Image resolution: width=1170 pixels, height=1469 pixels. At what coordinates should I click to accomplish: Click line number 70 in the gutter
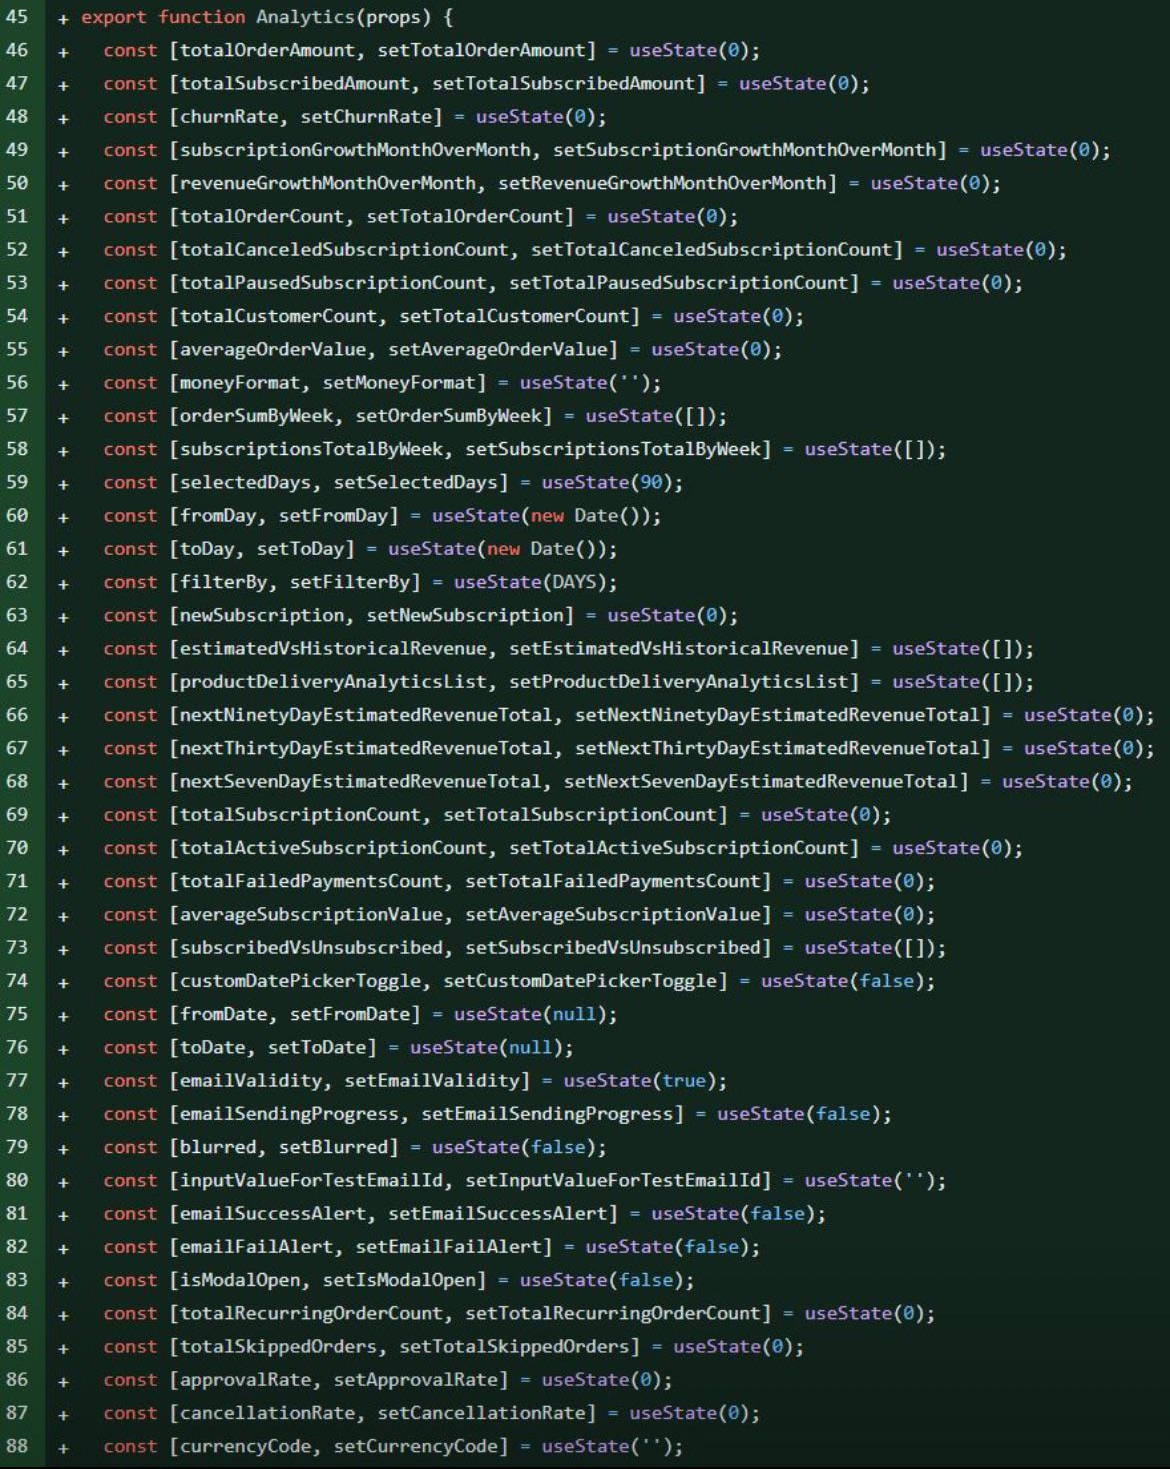[17, 847]
